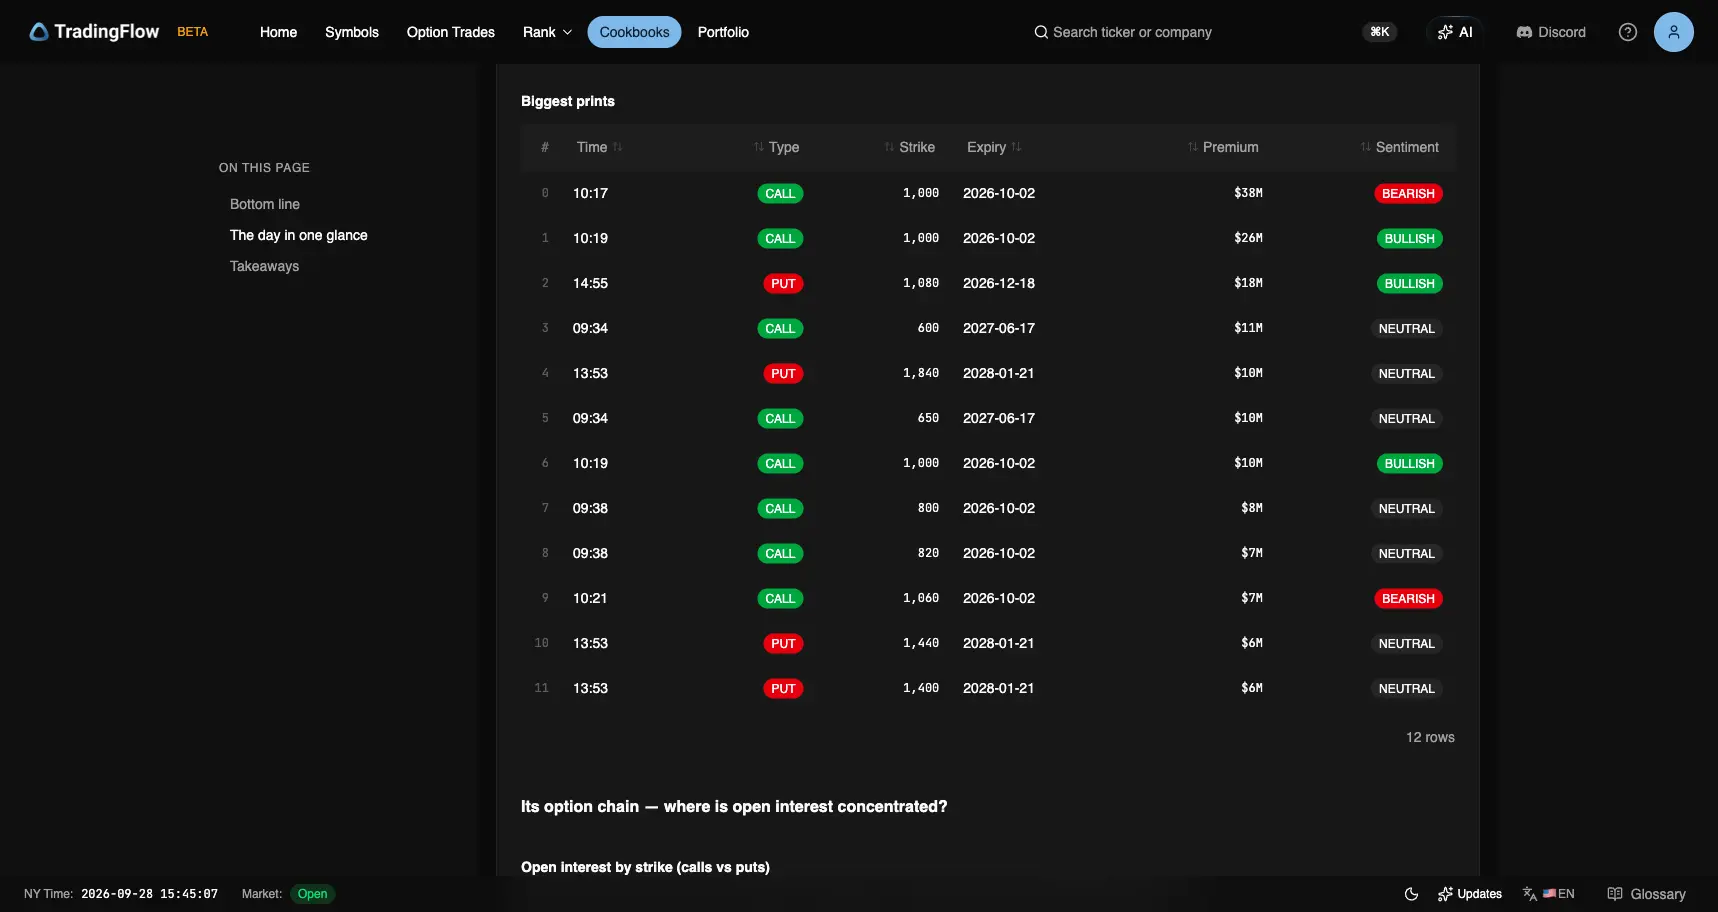Sort table by Sentiment column
This screenshot has height=912, width=1718.
point(1400,147)
